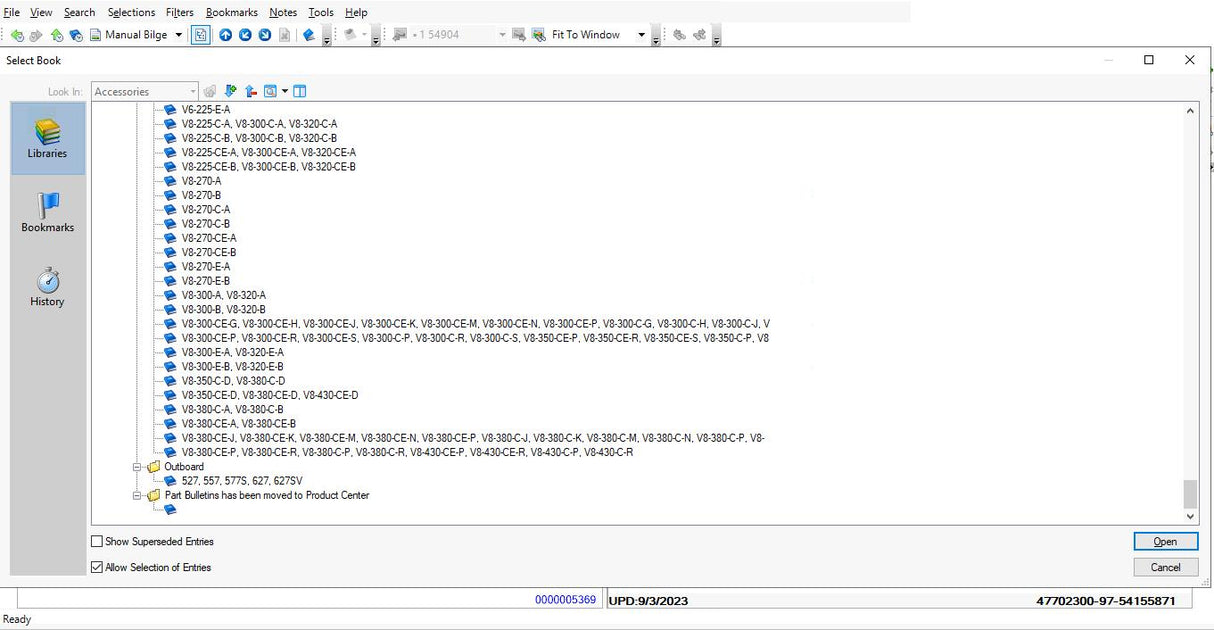Image resolution: width=1214 pixels, height=630 pixels.
Task: Click the blue up arrow toolbar icon
Action: point(225,35)
